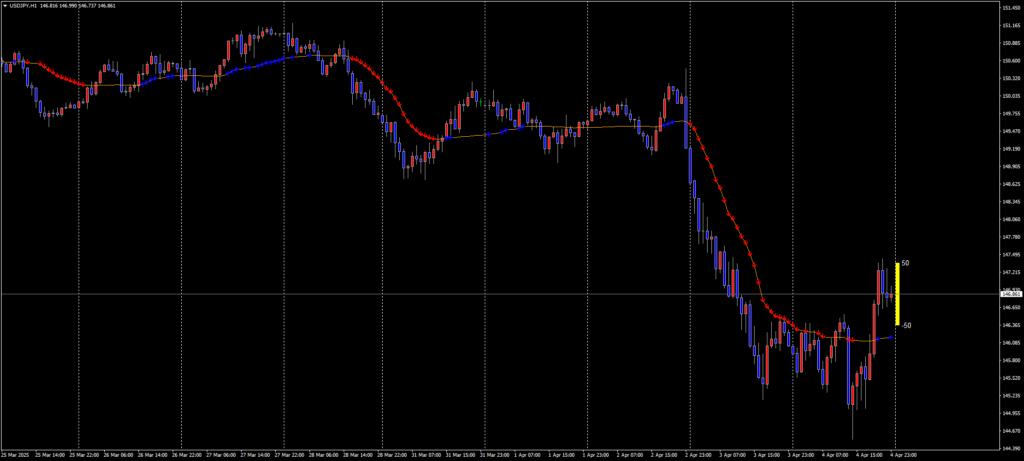
Task: Click the 25 Mar 2025 date label
Action: (15, 455)
